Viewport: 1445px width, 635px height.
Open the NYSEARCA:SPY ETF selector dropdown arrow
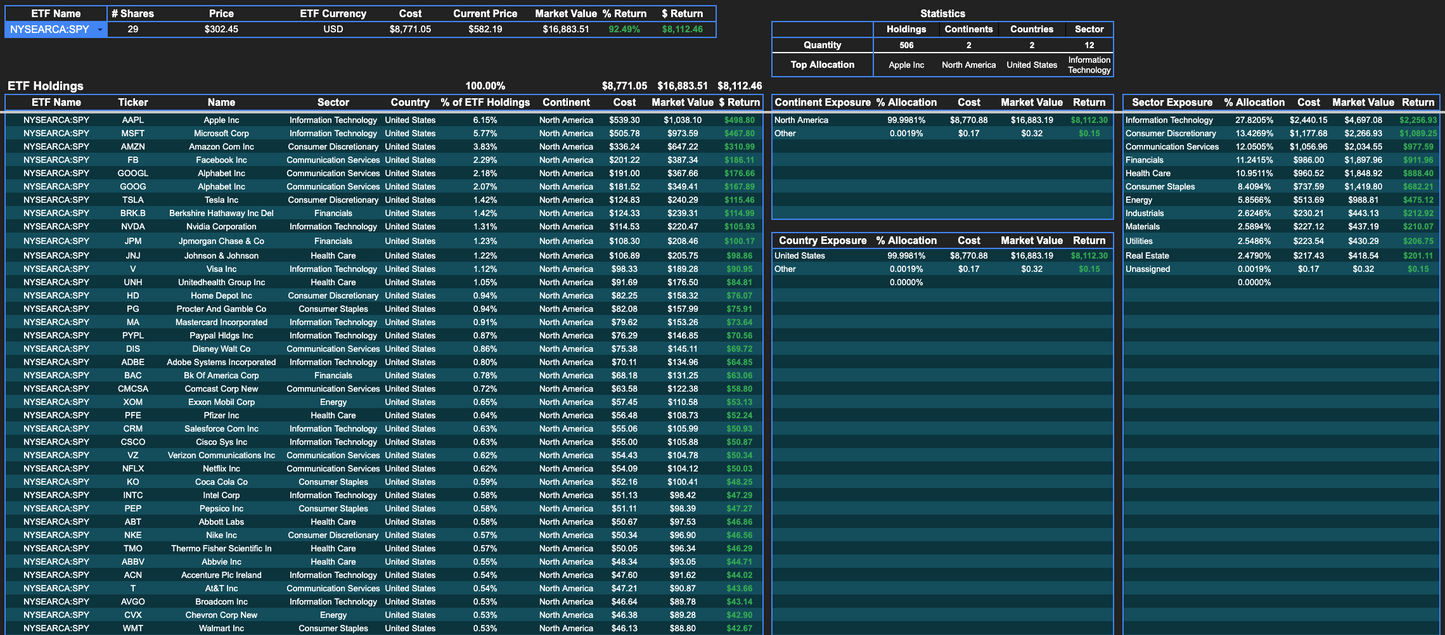point(100,30)
